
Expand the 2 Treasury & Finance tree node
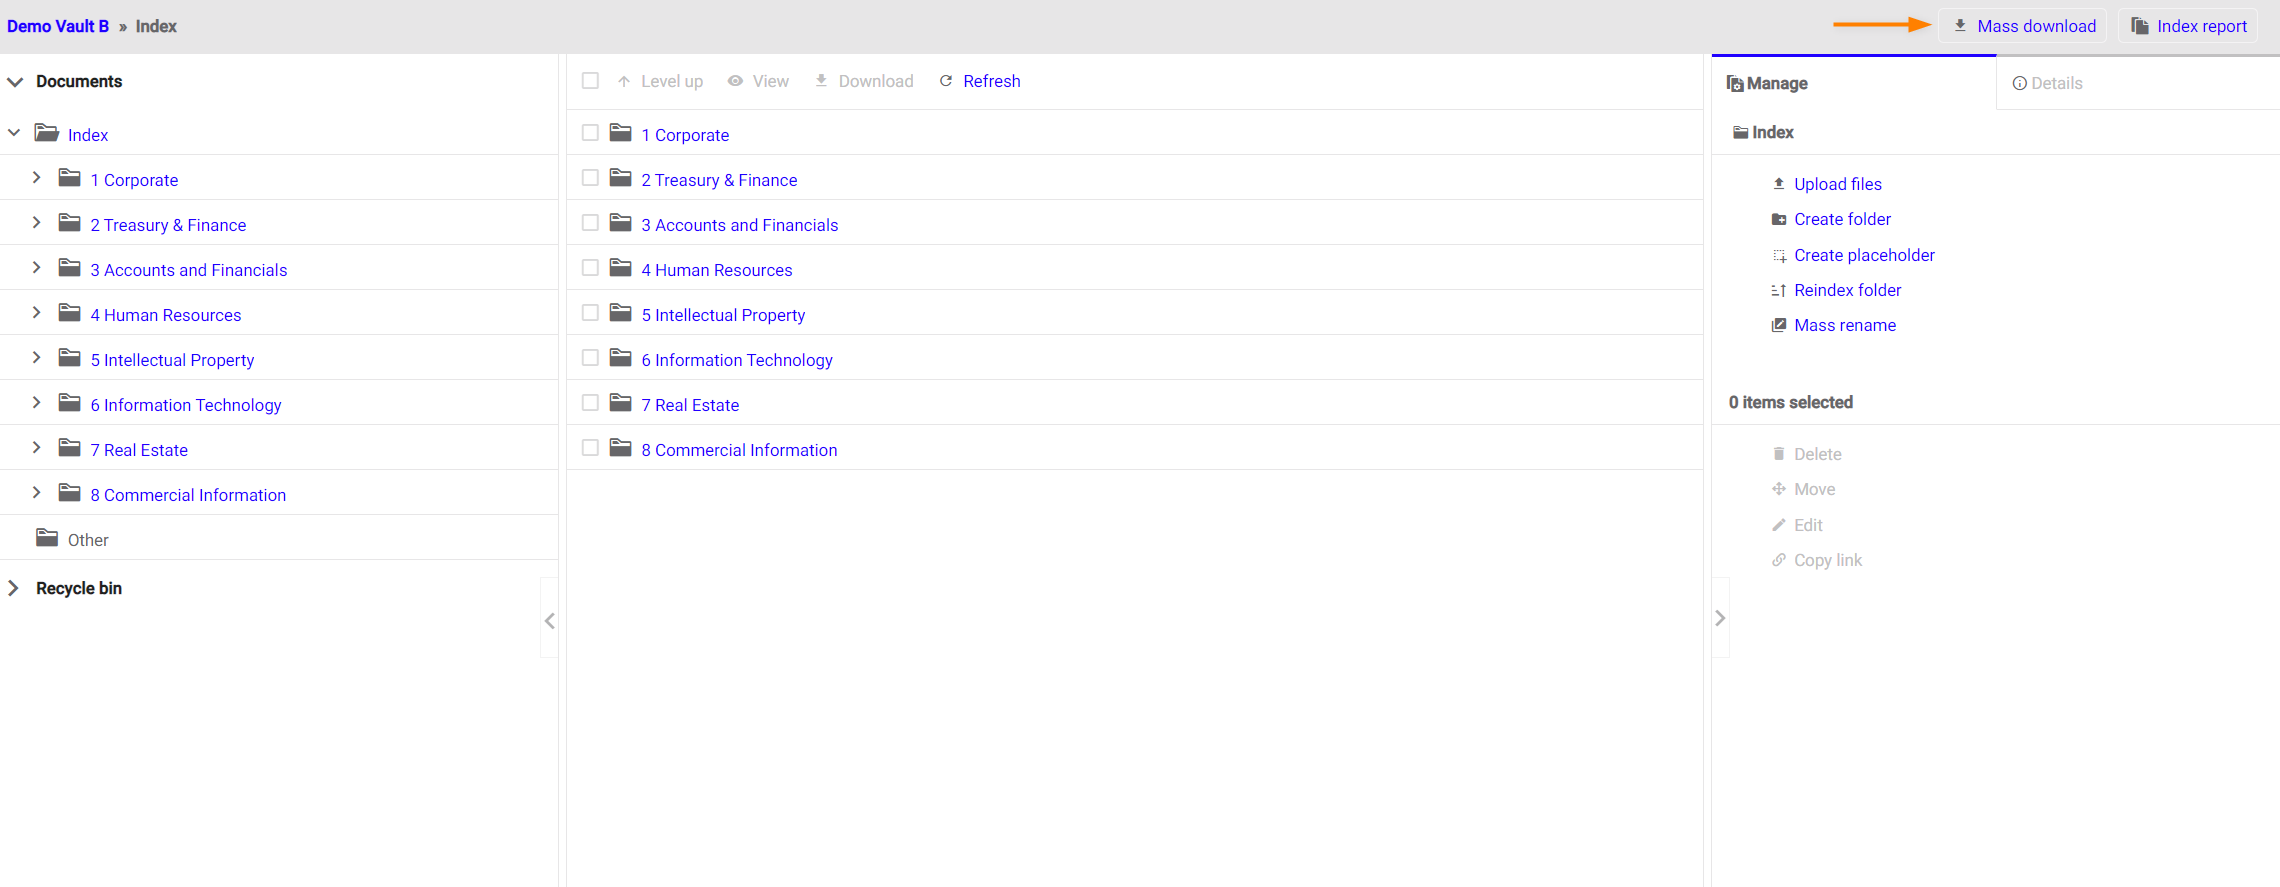(37, 223)
